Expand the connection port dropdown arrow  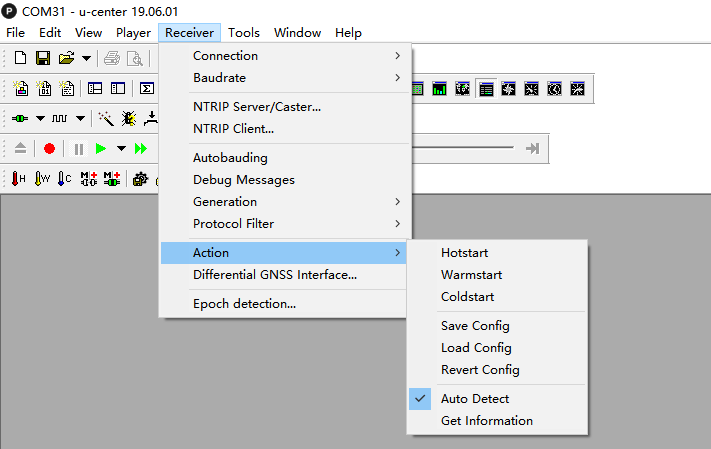(40, 118)
